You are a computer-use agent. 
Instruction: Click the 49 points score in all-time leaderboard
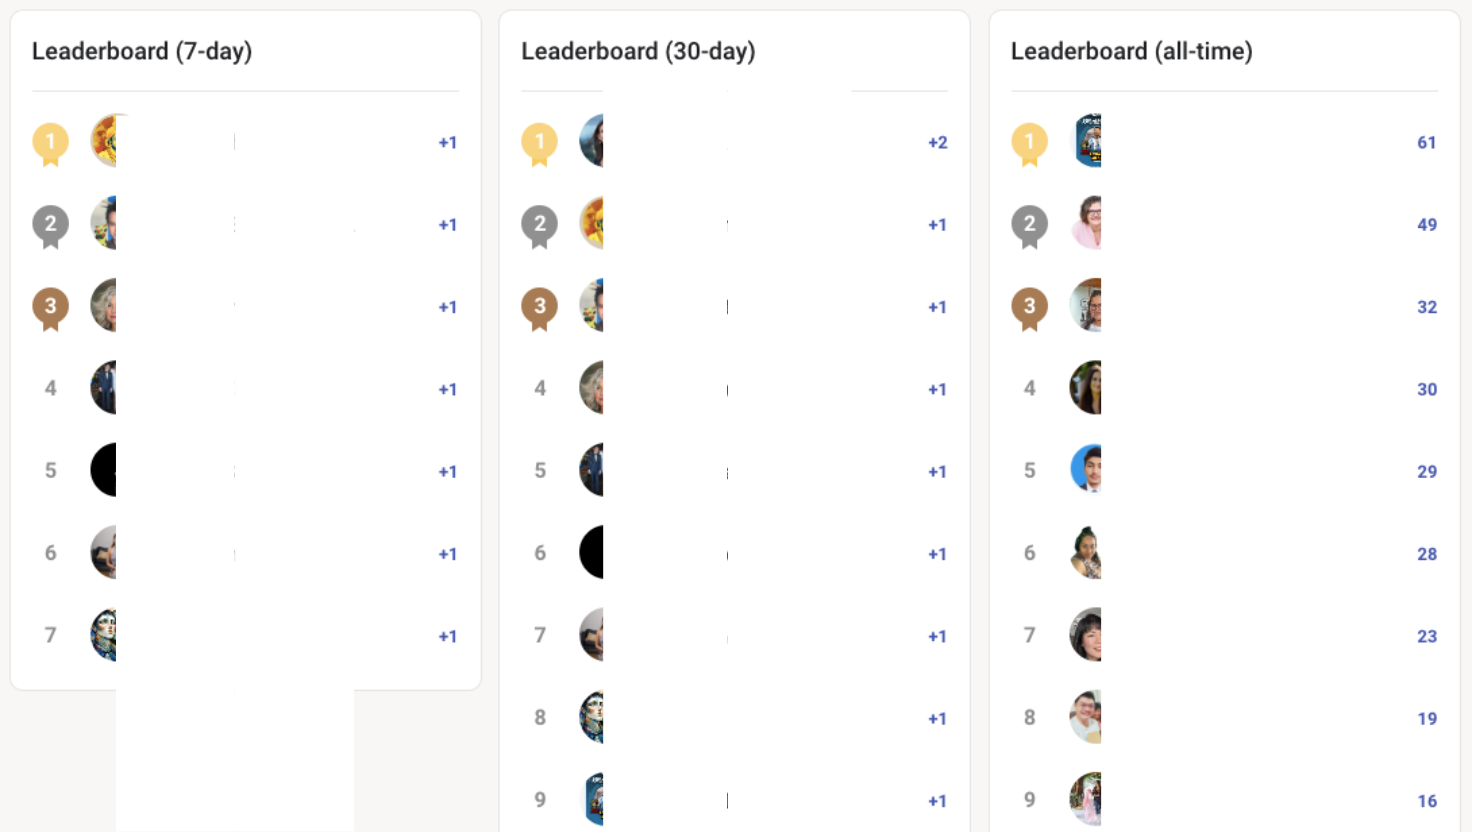point(1426,225)
